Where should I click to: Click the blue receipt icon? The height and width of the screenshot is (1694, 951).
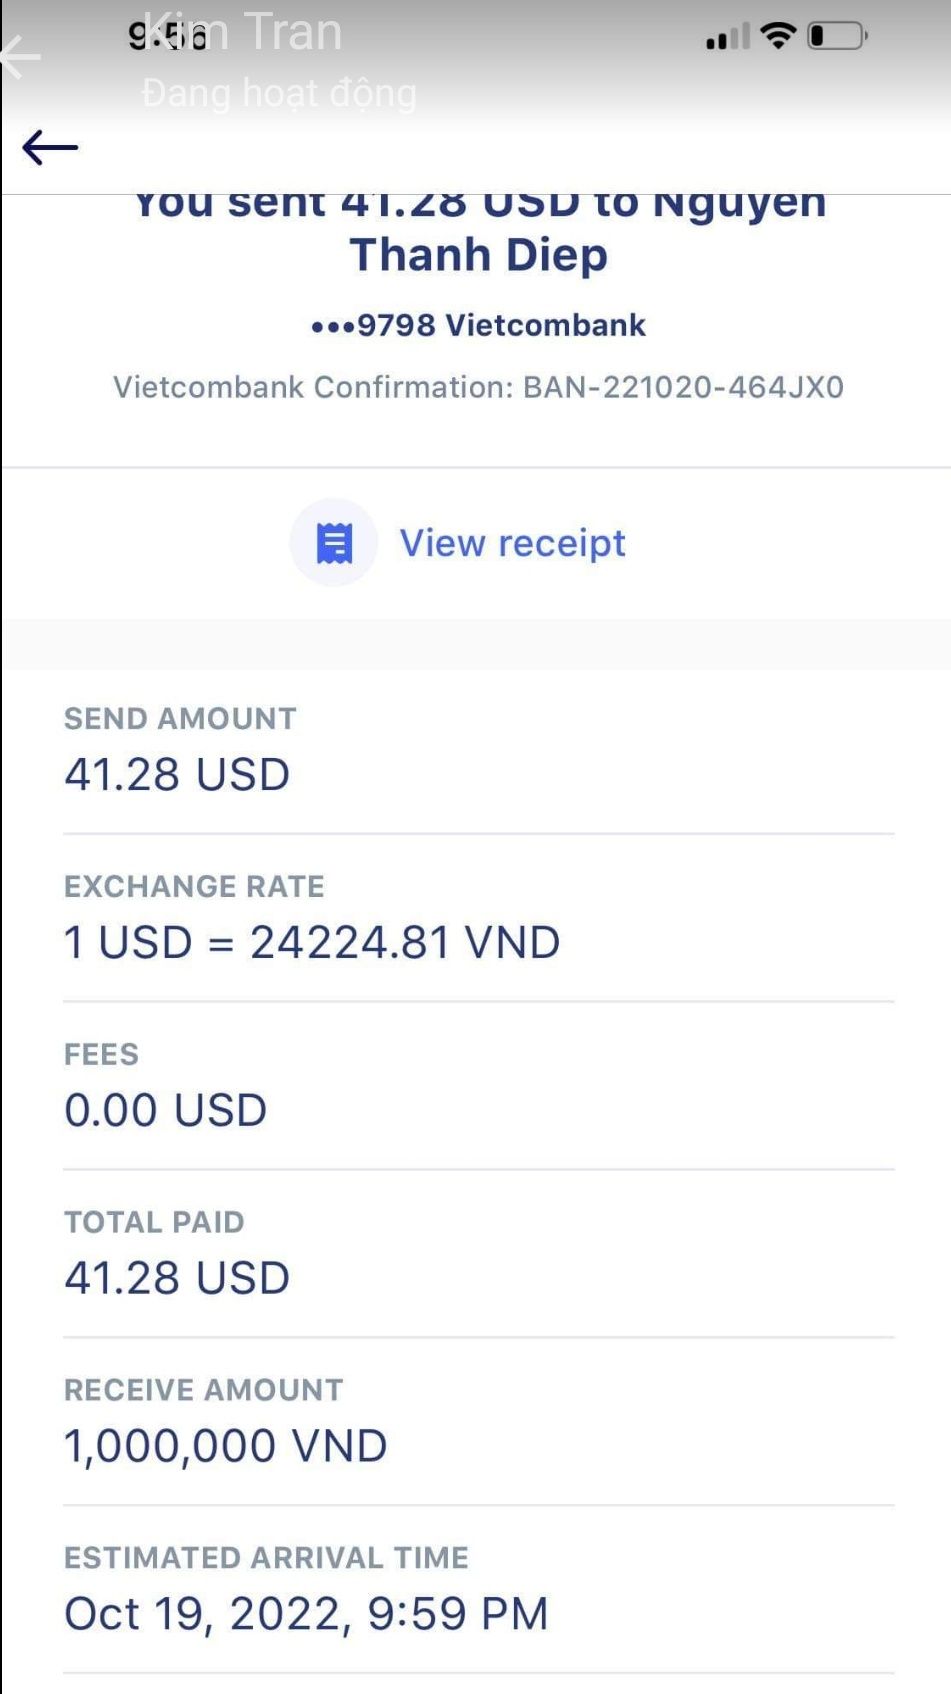pyautogui.click(x=334, y=543)
